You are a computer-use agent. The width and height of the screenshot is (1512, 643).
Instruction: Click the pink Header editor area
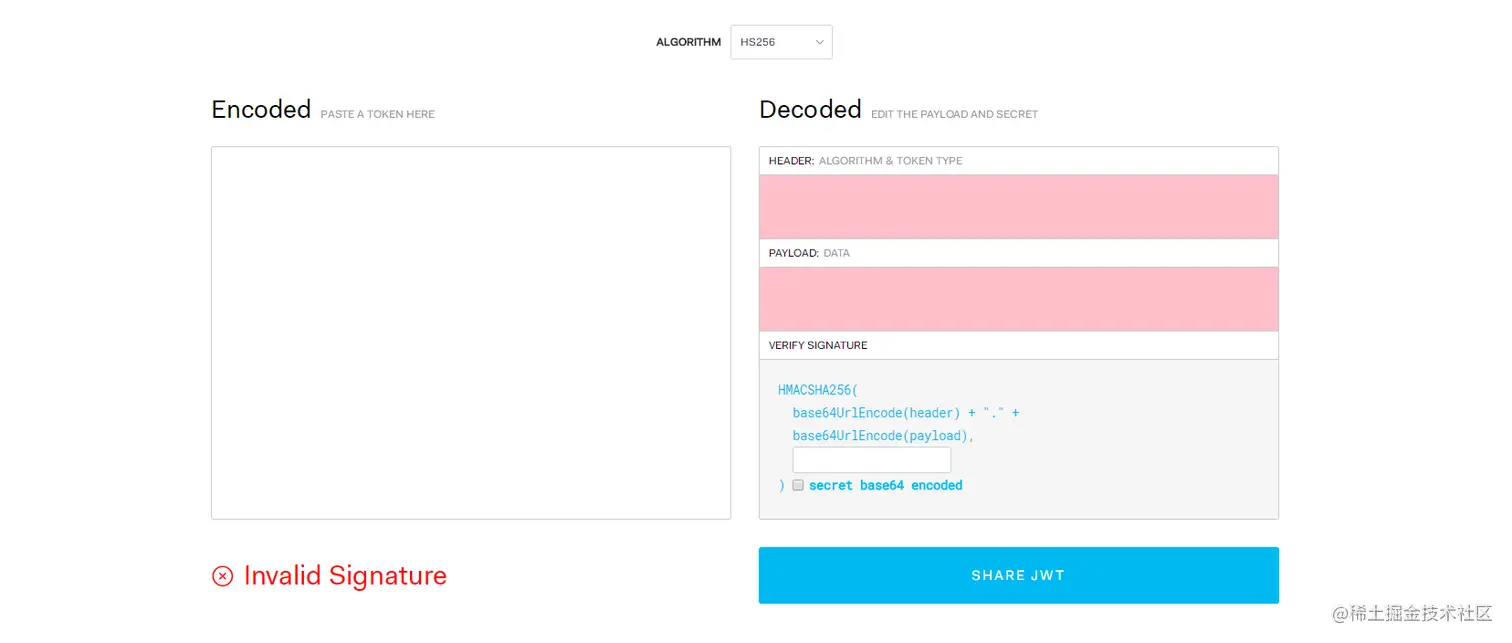tap(1018, 207)
